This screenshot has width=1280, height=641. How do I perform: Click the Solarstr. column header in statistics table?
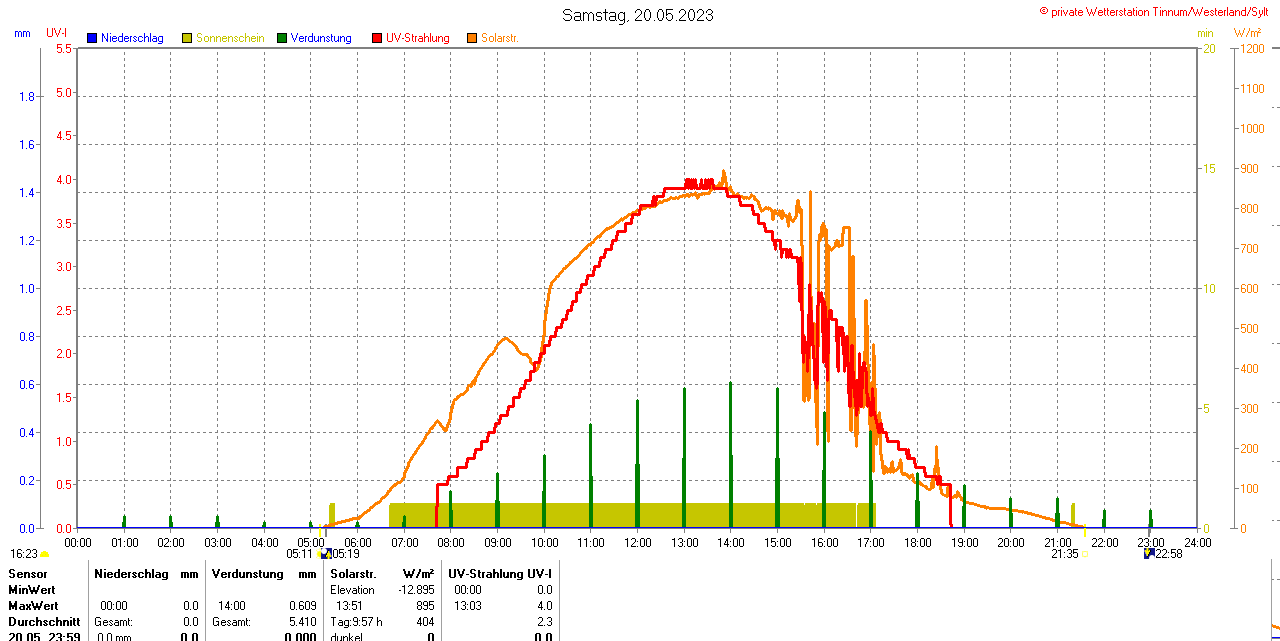(353, 574)
